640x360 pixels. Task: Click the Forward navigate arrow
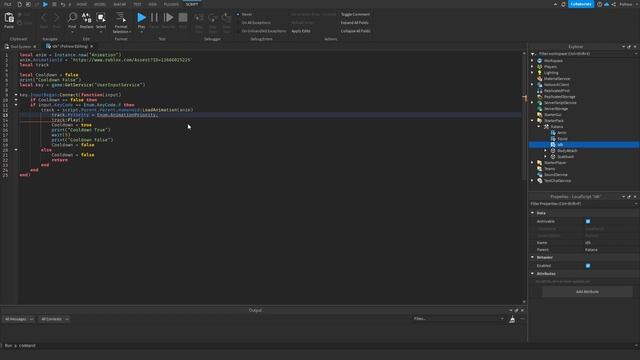click(x=56, y=17)
